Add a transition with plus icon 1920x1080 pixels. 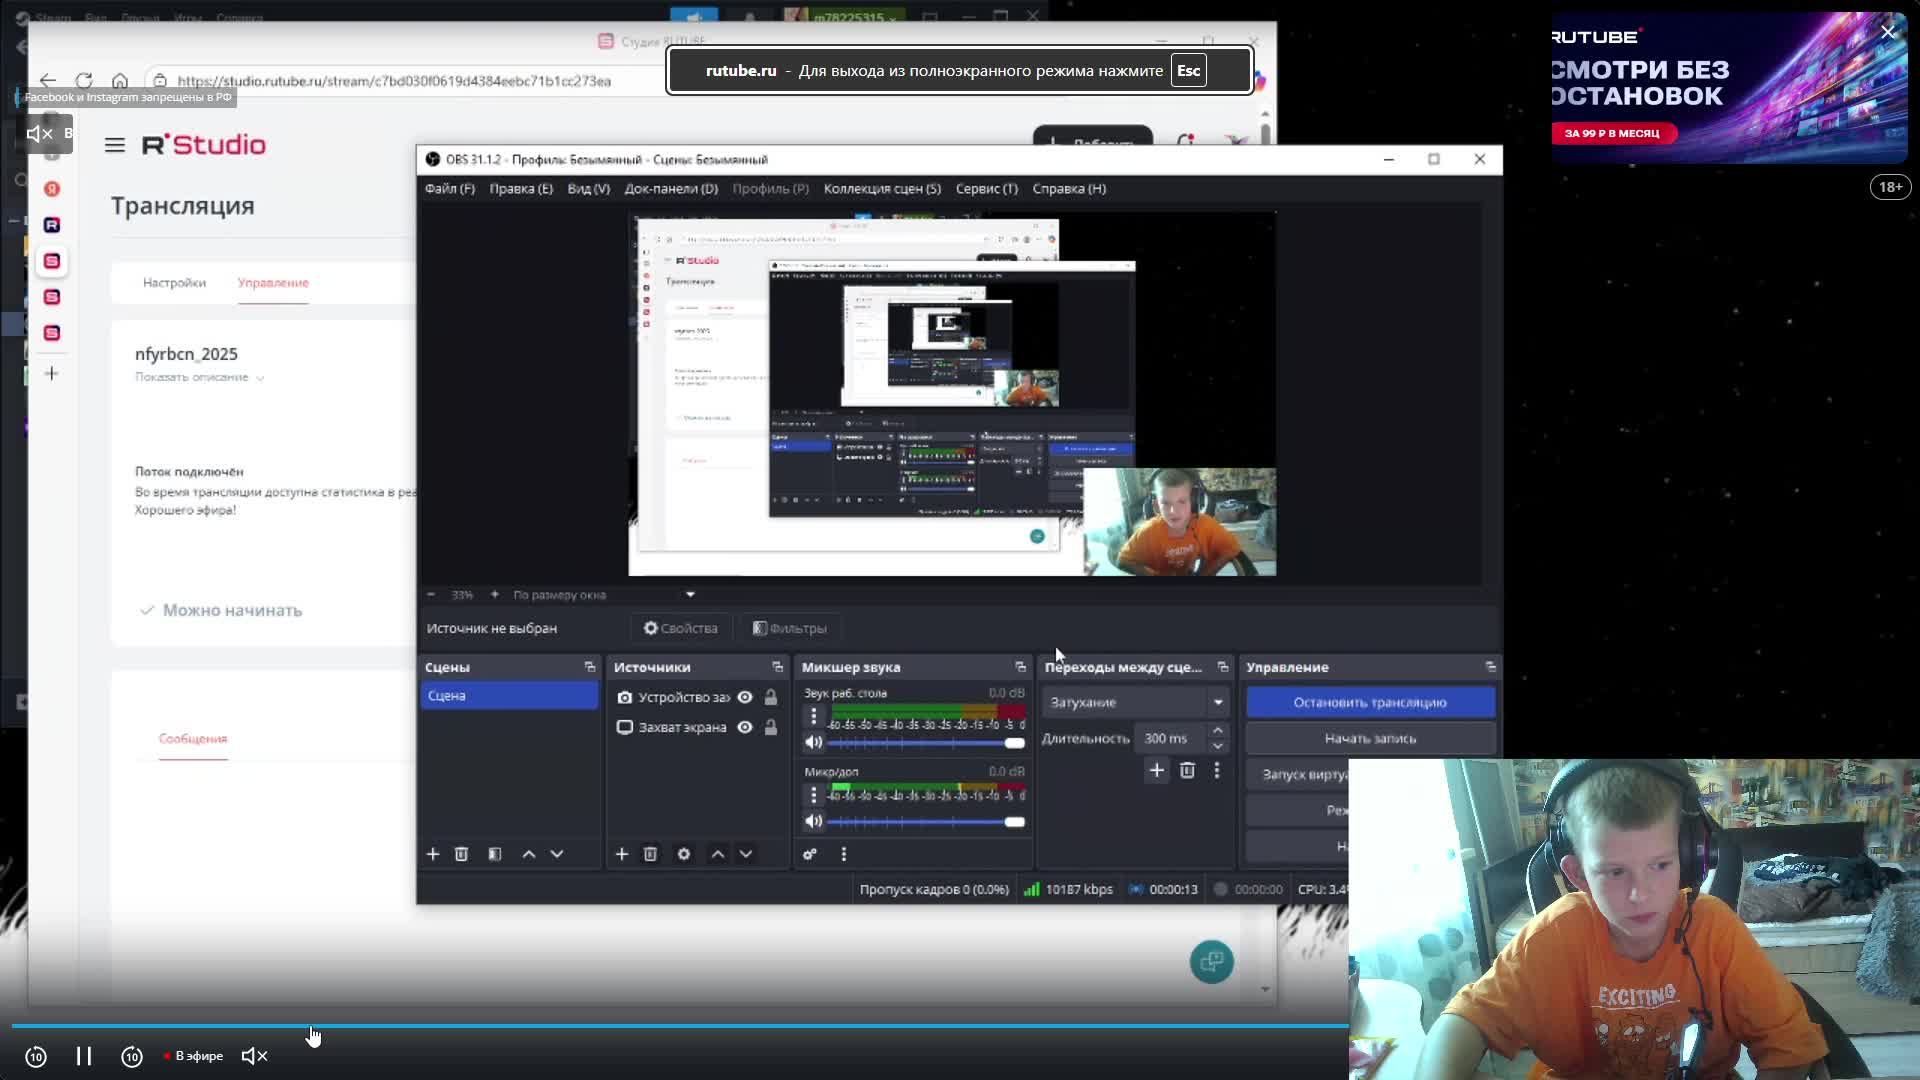[x=1157, y=770]
